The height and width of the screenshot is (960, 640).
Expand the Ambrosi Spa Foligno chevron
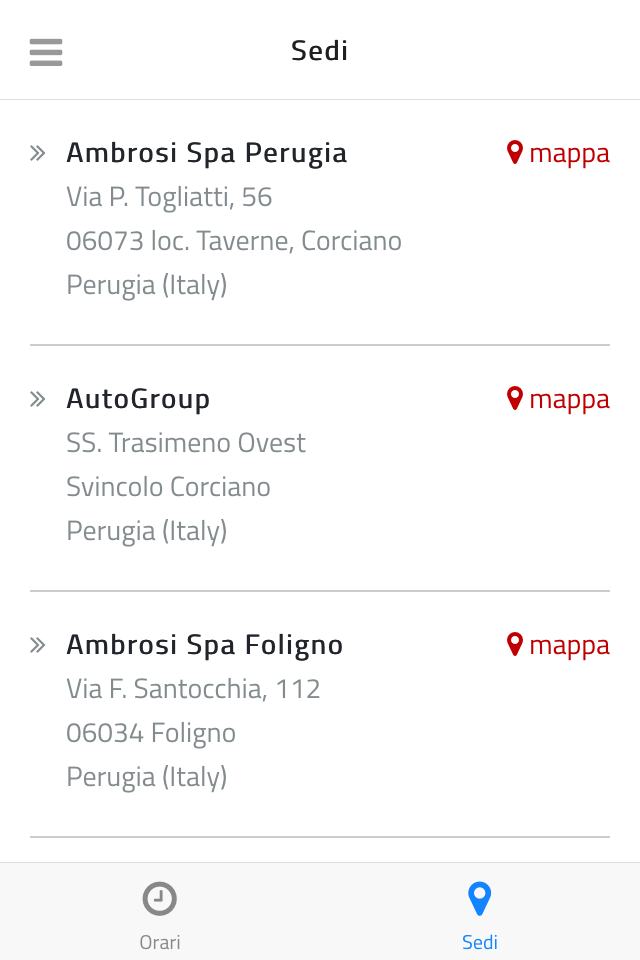click(x=38, y=645)
